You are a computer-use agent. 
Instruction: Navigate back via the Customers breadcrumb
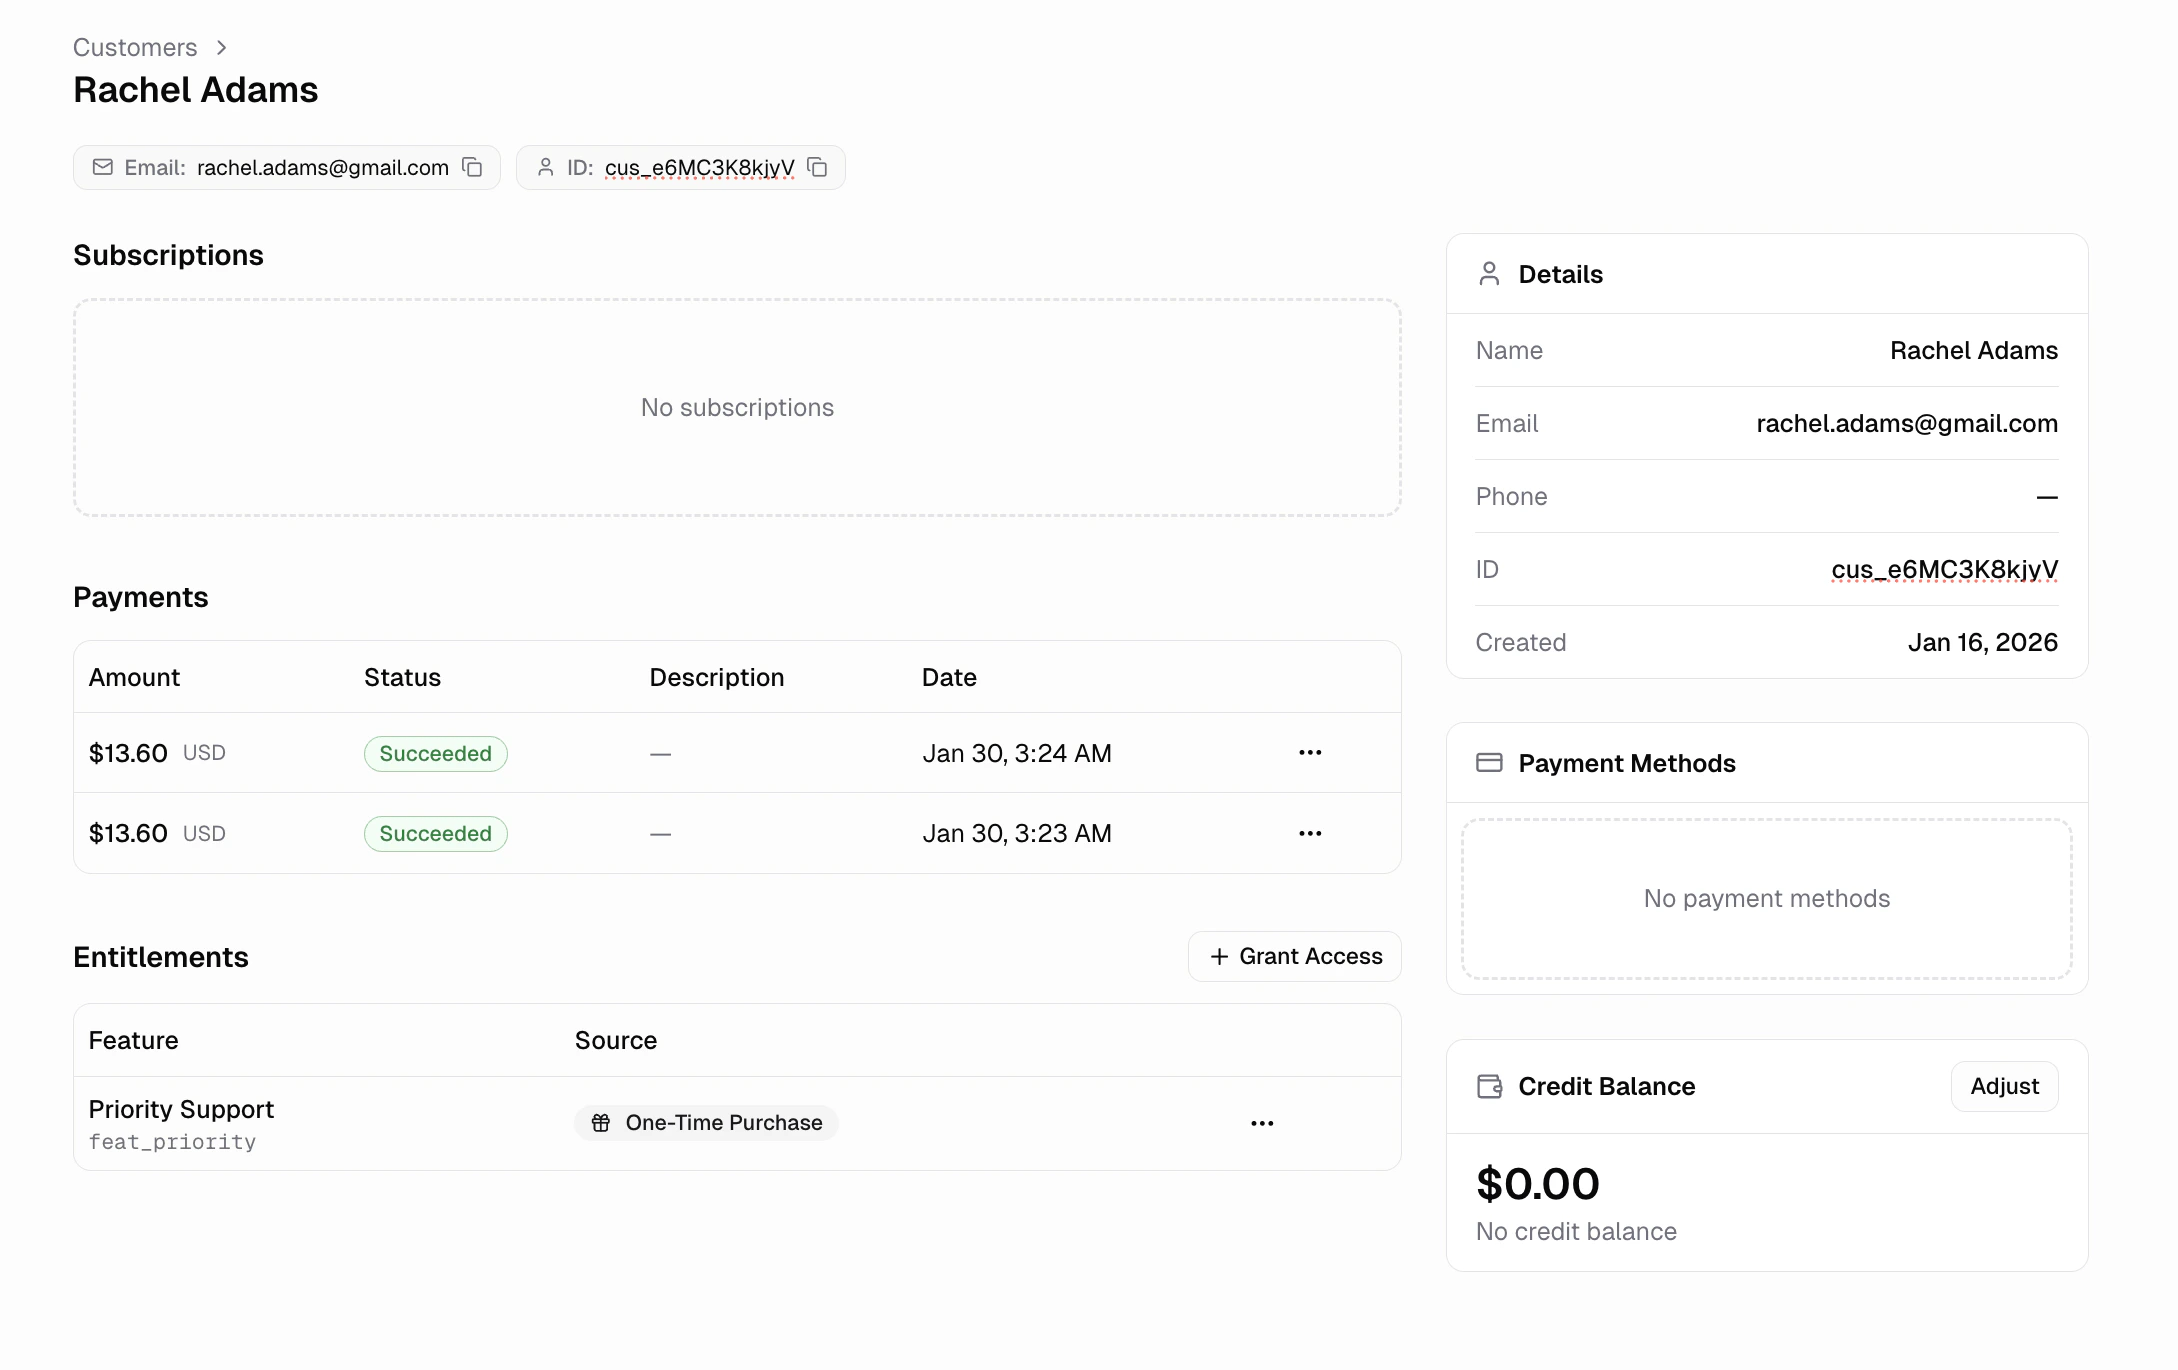134,47
